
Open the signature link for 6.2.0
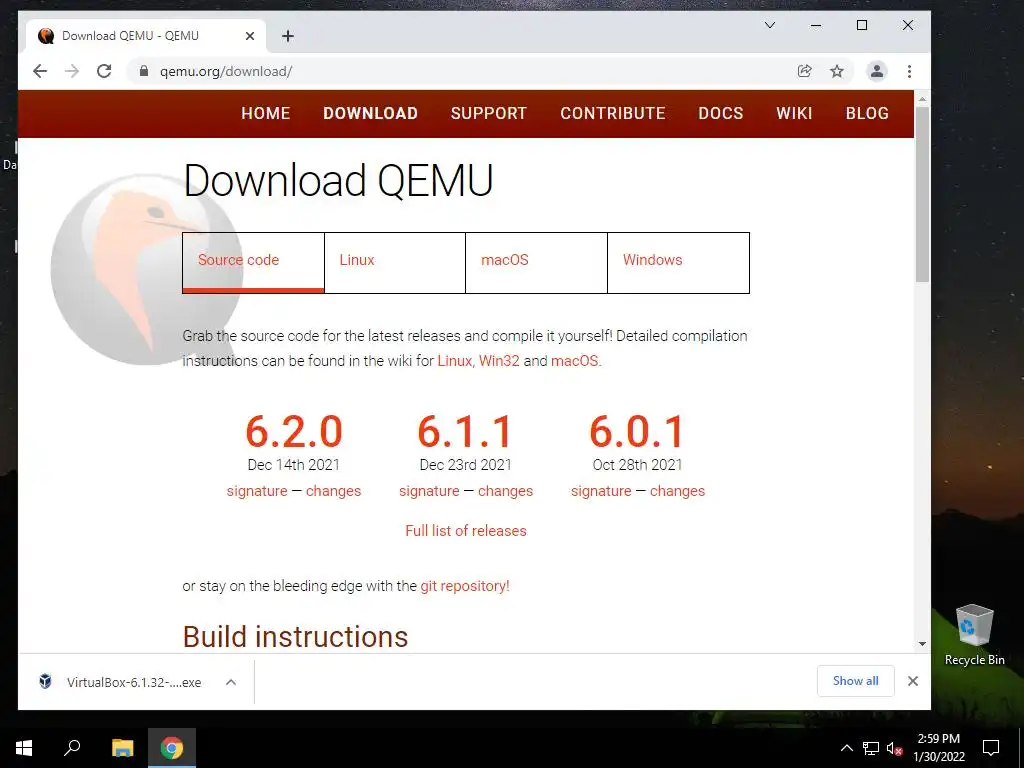[257, 491]
